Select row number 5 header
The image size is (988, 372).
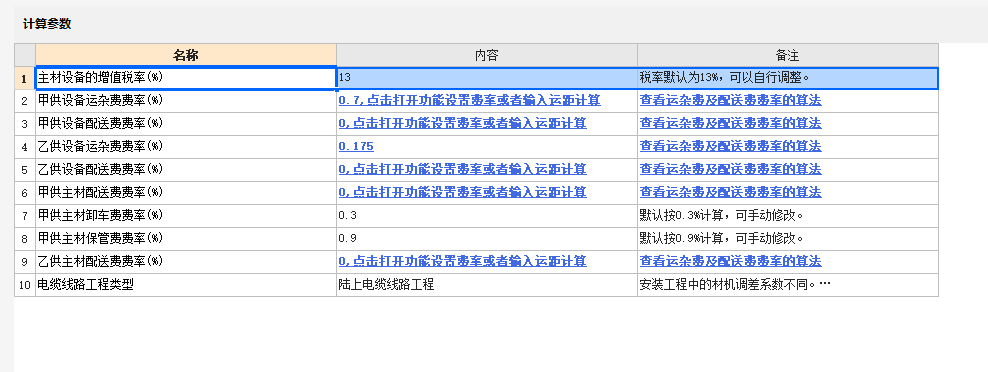(25, 169)
